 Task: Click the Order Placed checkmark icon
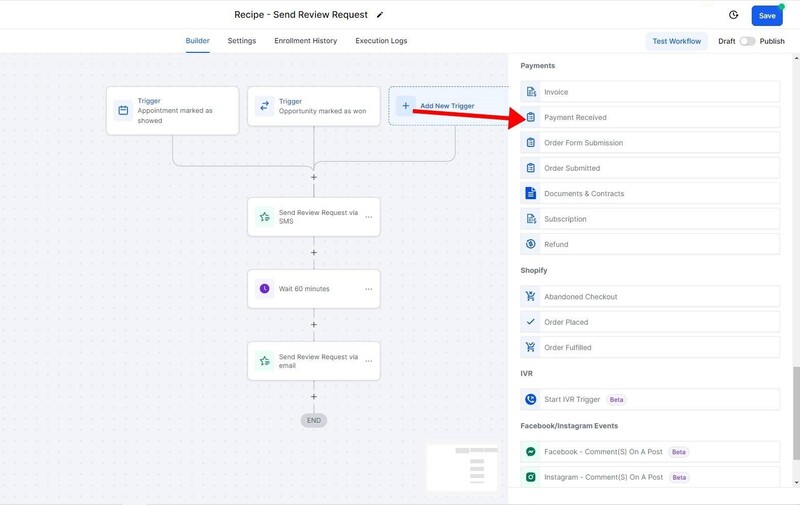531,322
